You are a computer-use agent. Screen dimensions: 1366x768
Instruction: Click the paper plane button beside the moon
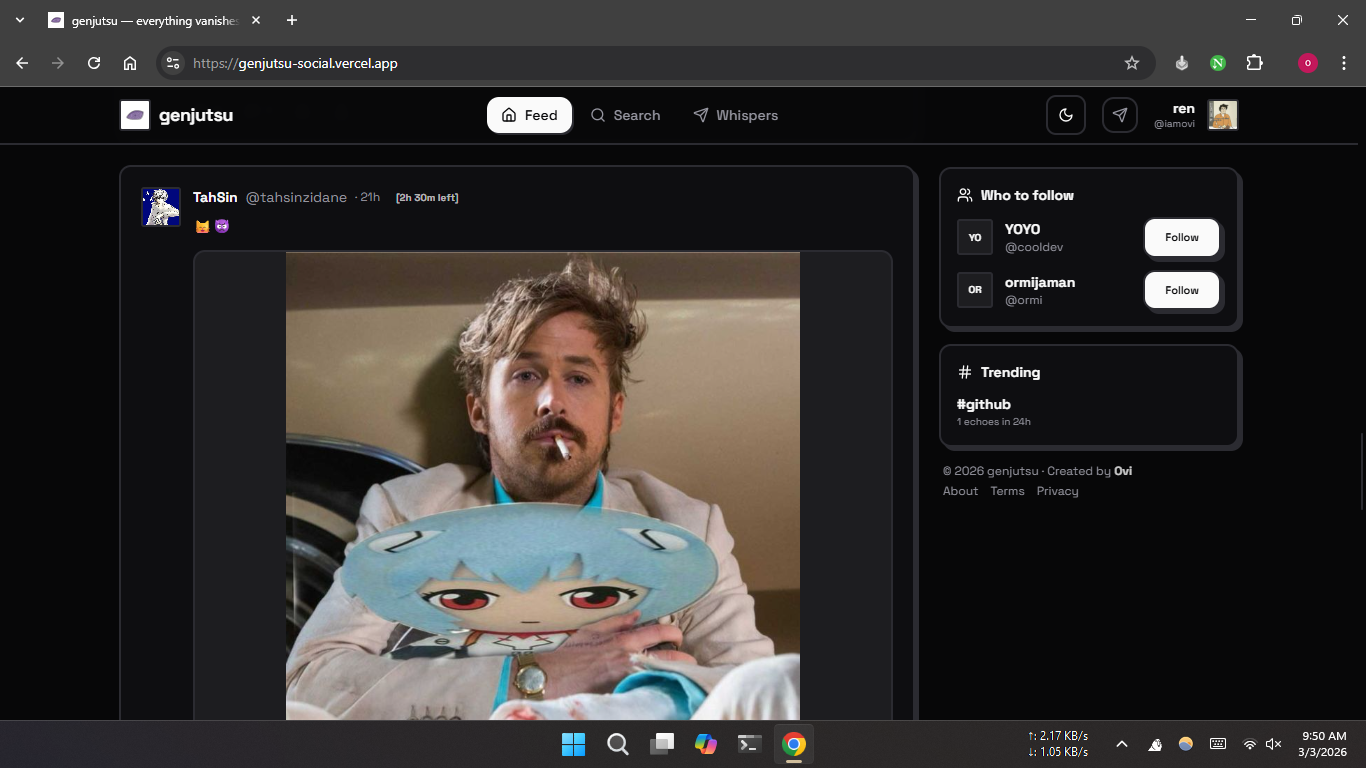click(x=1120, y=115)
